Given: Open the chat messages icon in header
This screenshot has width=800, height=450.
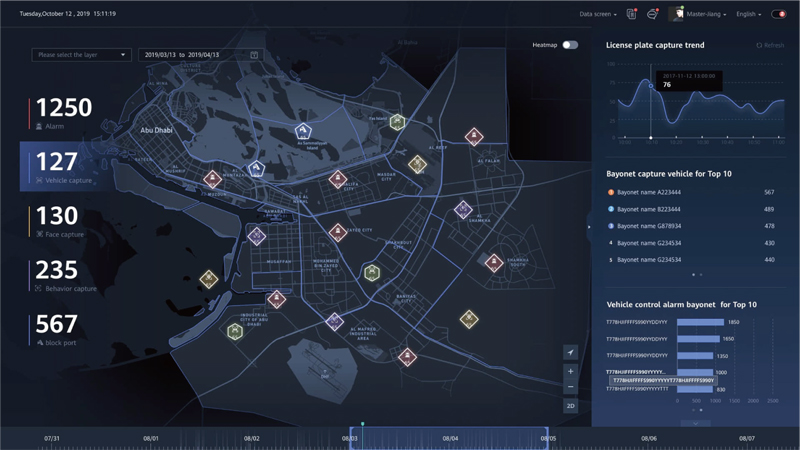Looking at the screenshot, I should point(652,14).
